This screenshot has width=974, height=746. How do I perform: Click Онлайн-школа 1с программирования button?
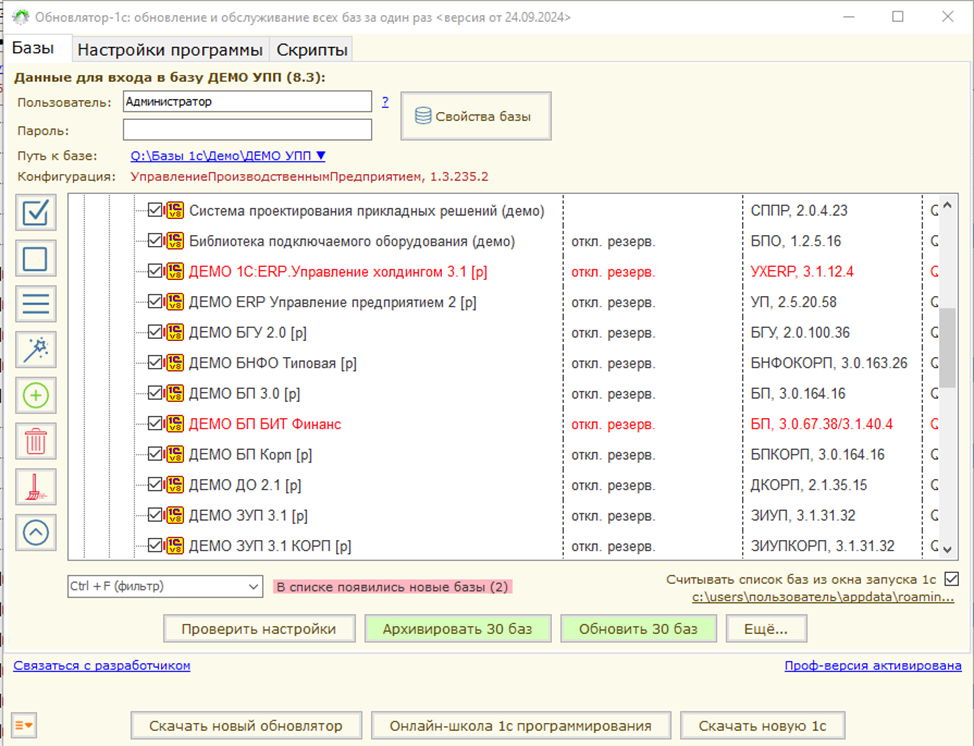click(521, 726)
